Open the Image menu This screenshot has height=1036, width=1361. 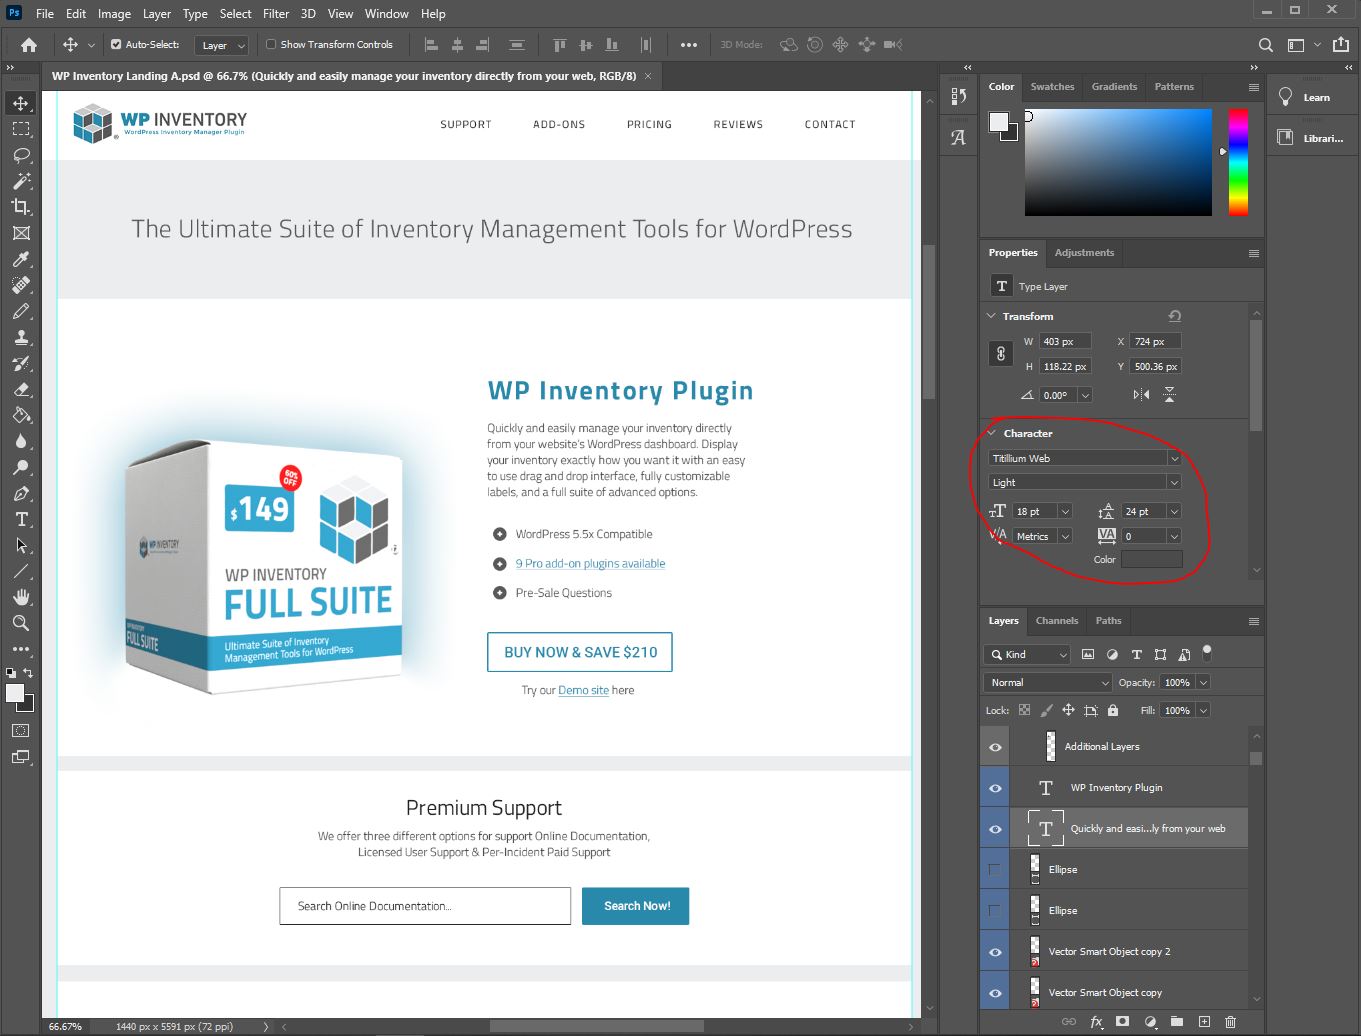click(x=114, y=14)
